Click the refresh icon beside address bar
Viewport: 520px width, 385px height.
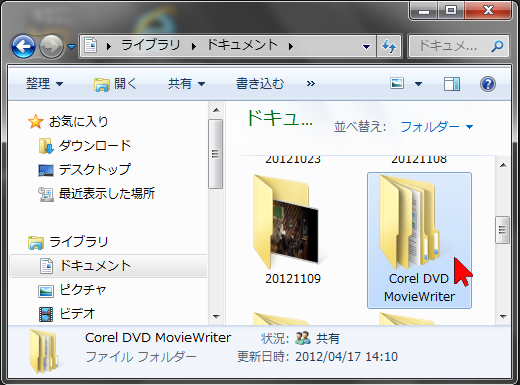389,46
